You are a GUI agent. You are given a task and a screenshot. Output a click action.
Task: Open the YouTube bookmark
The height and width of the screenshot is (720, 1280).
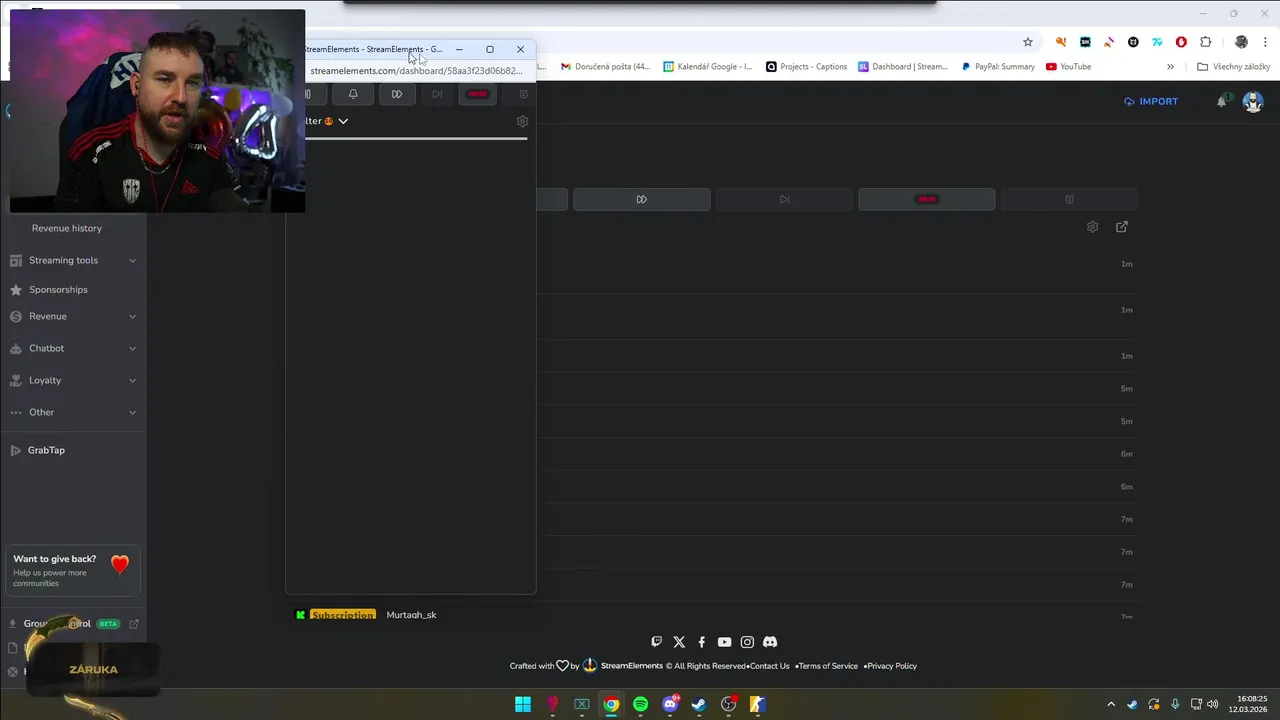click(1068, 67)
